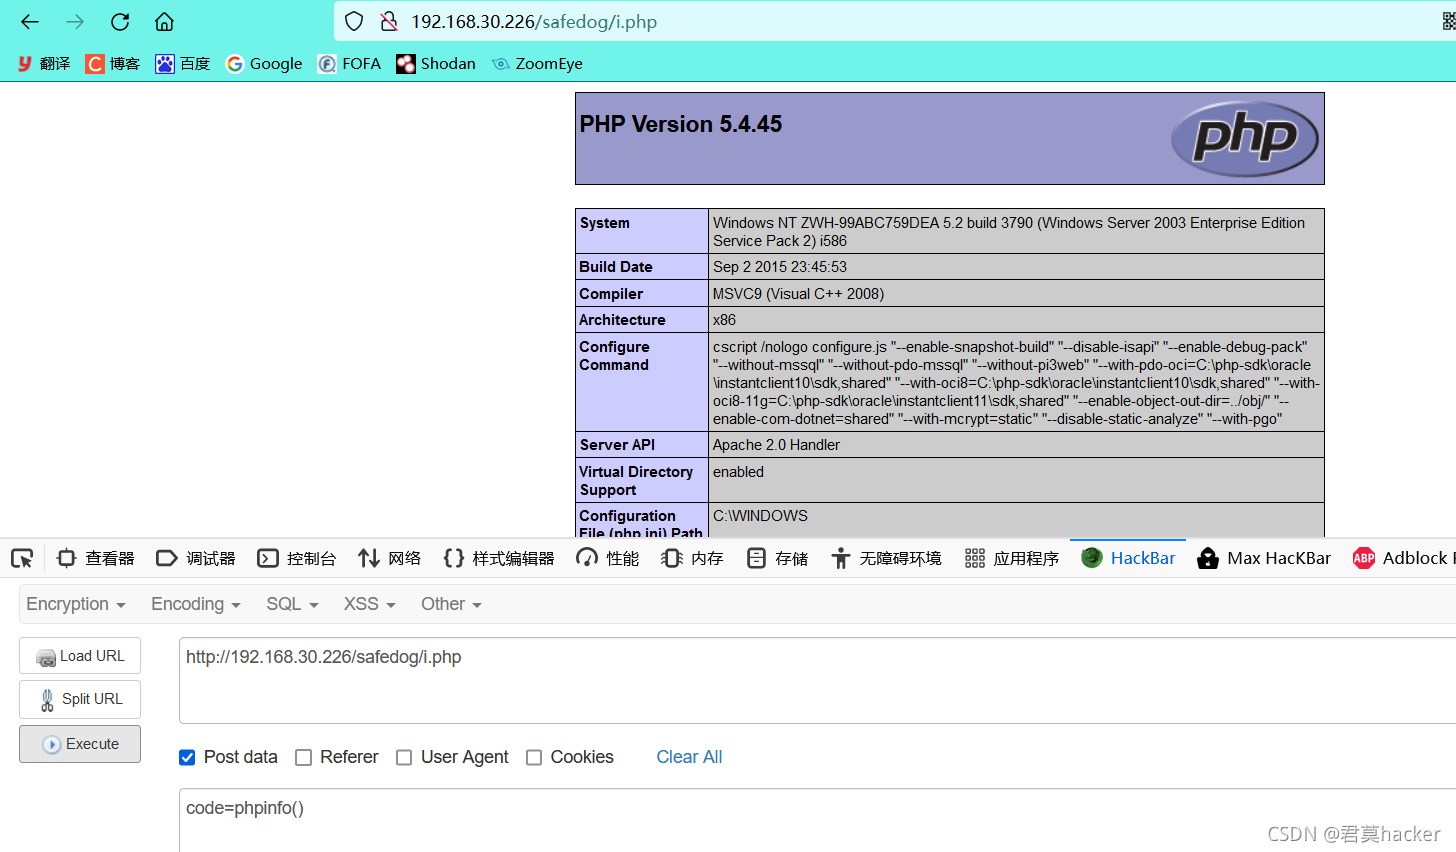Reload the current page
The height and width of the screenshot is (852, 1456).
point(120,22)
